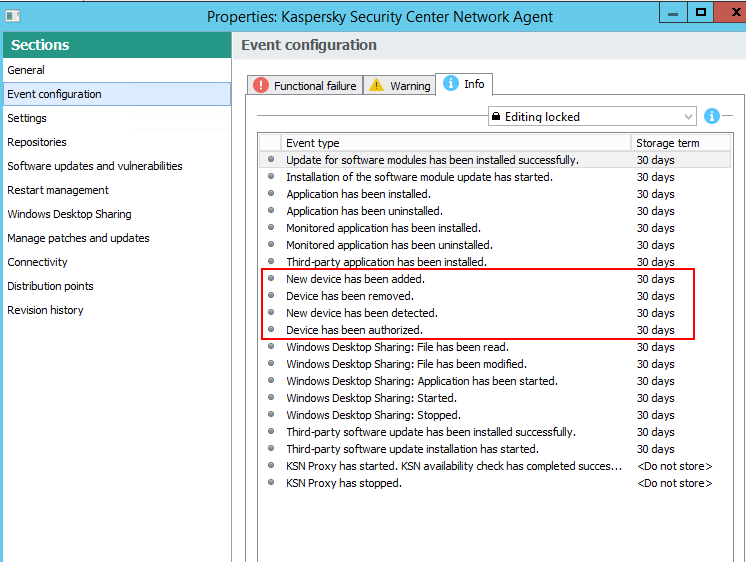Open Windows Desktop Sharing section

click(x=117, y=214)
